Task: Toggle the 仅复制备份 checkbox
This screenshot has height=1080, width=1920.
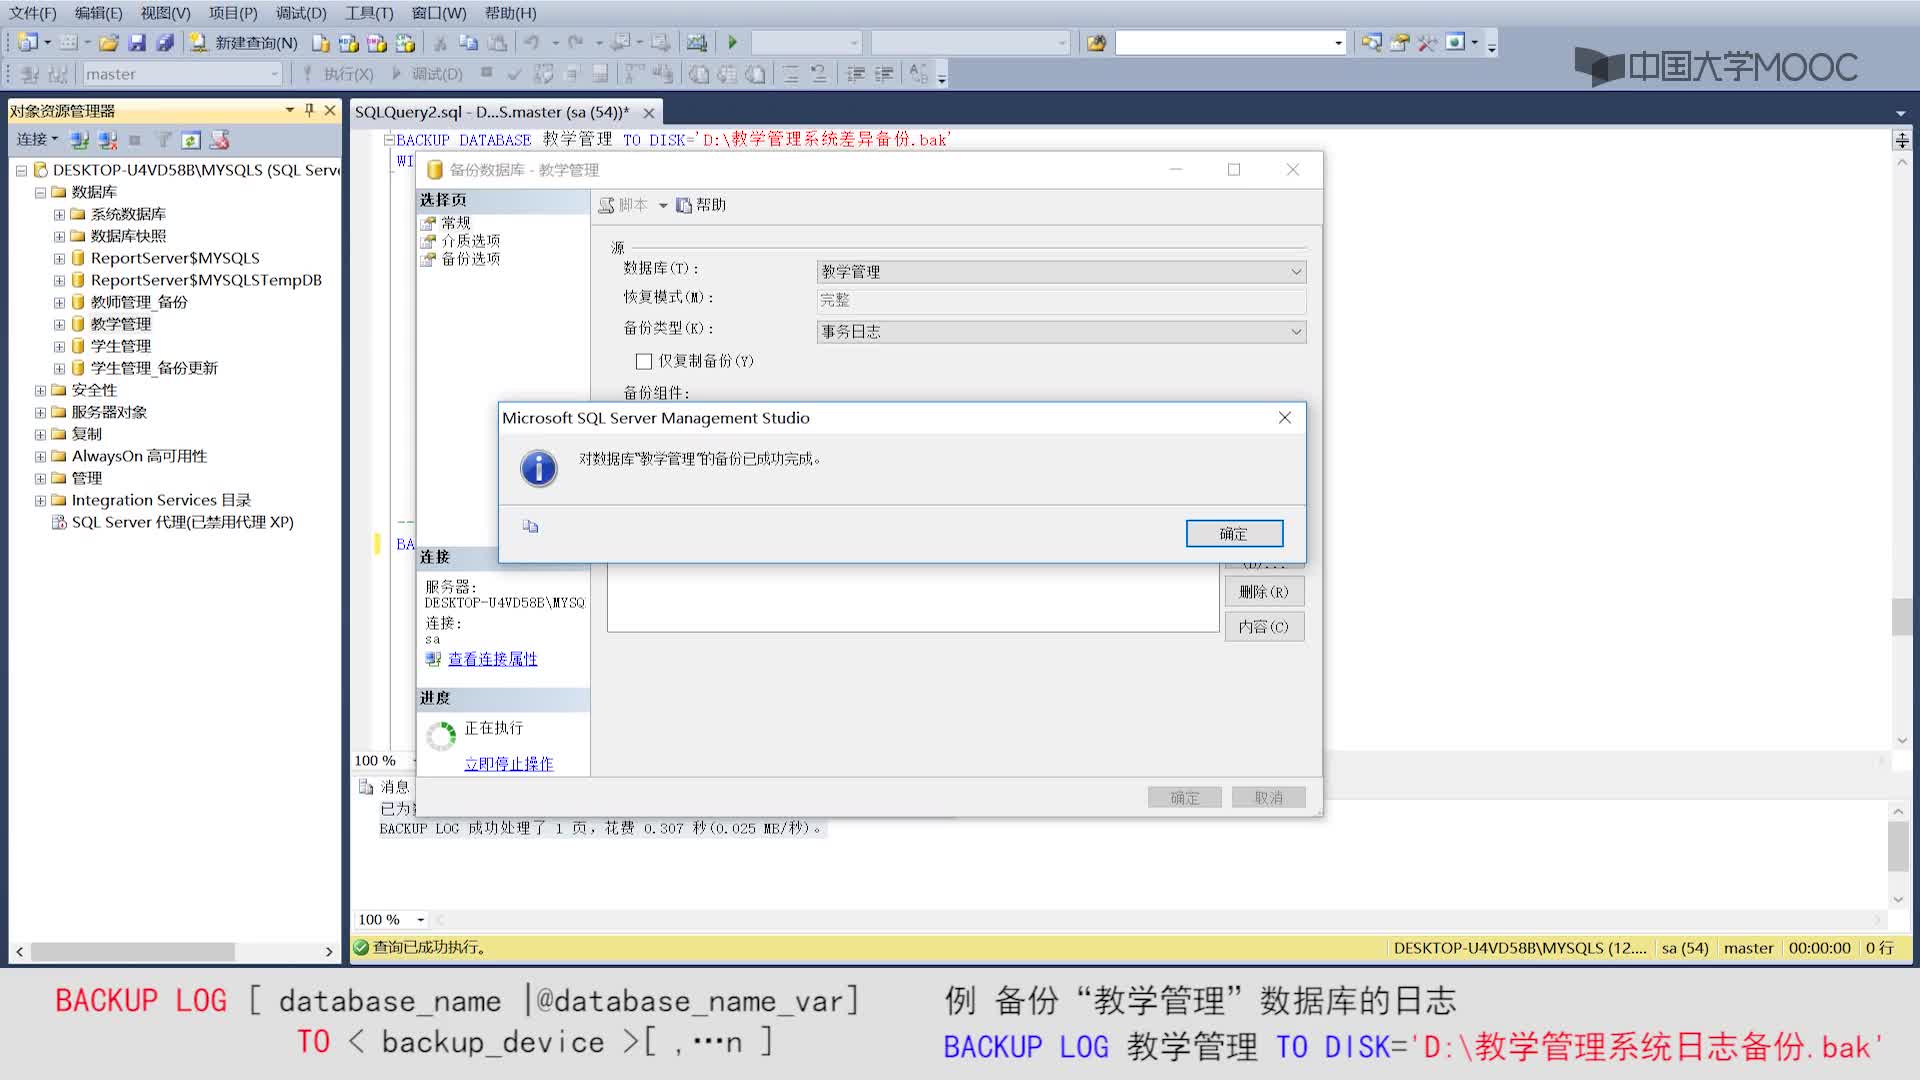Action: click(x=644, y=361)
